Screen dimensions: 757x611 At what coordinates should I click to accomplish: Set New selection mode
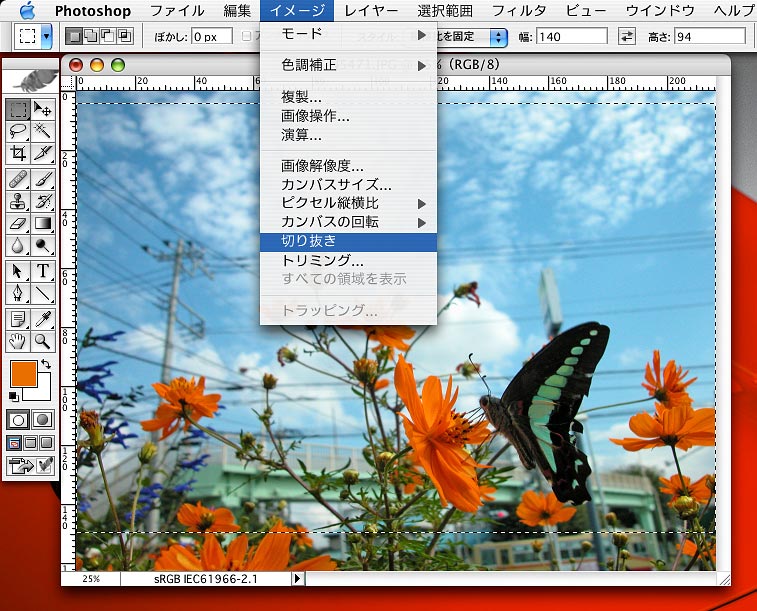[x=73, y=36]
